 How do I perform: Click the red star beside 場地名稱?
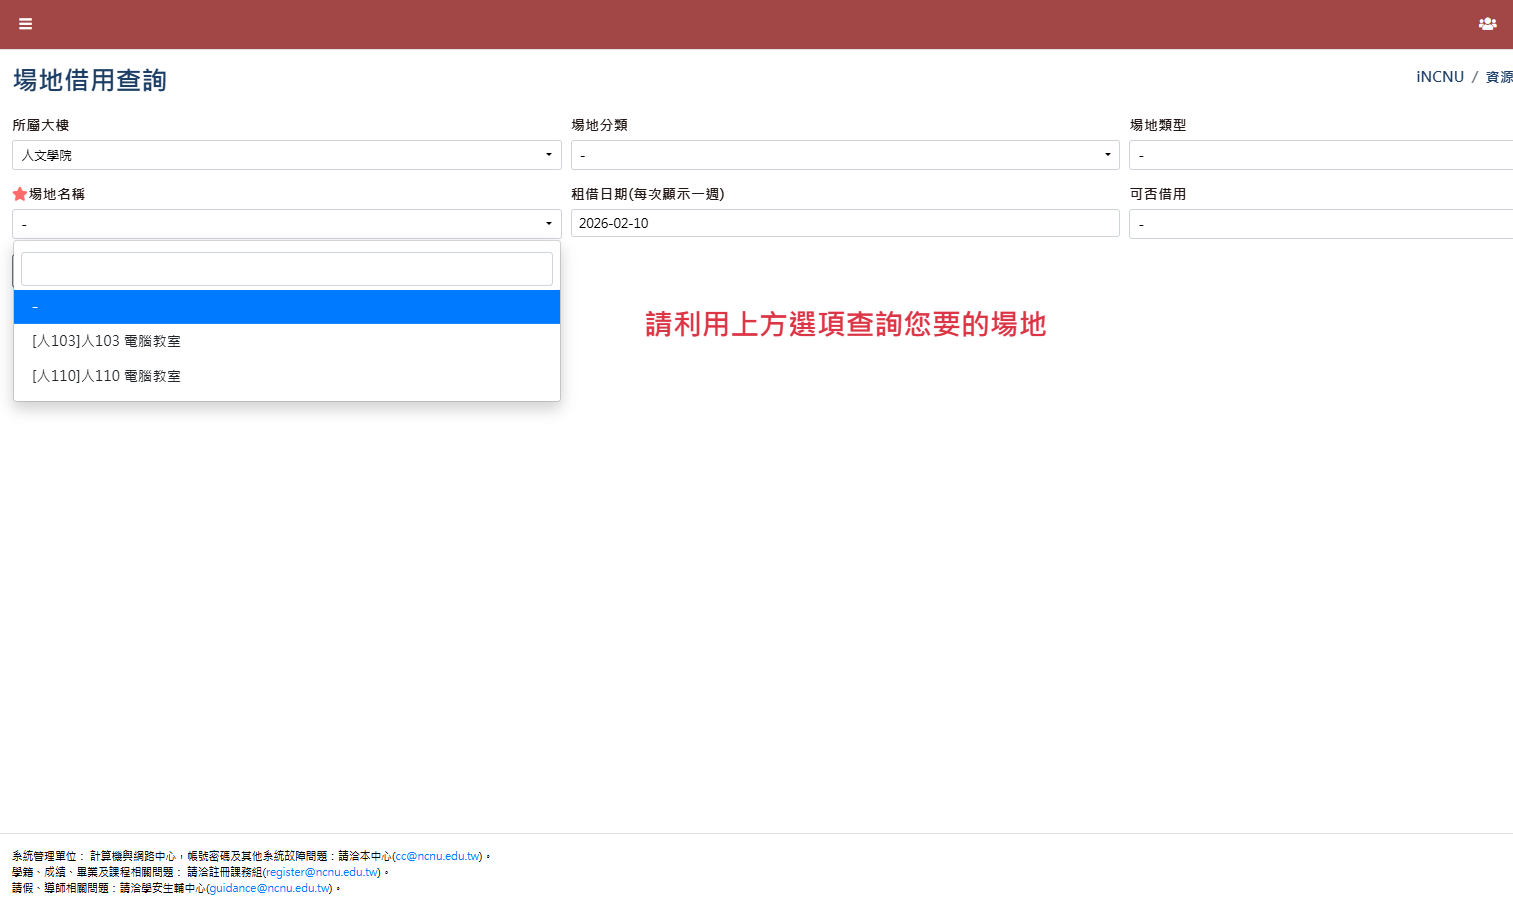(19, 193)
